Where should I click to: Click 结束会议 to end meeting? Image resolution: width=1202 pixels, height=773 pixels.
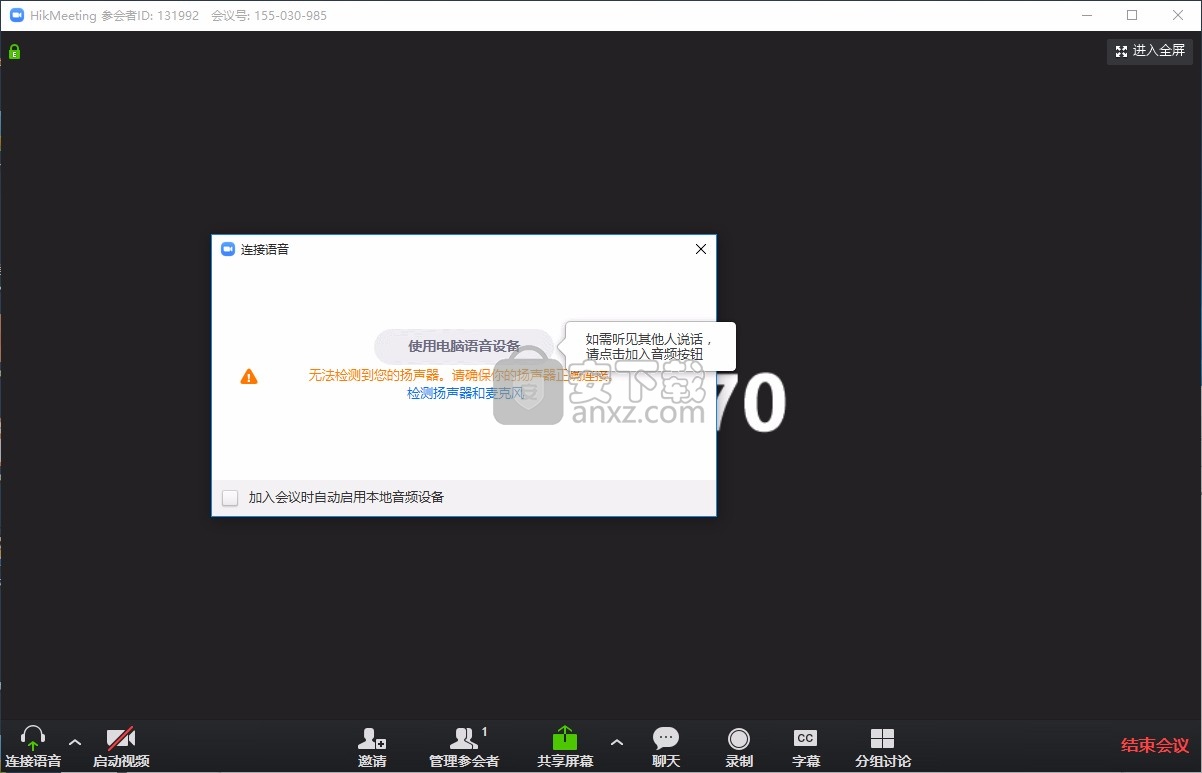coord(1155,745)
